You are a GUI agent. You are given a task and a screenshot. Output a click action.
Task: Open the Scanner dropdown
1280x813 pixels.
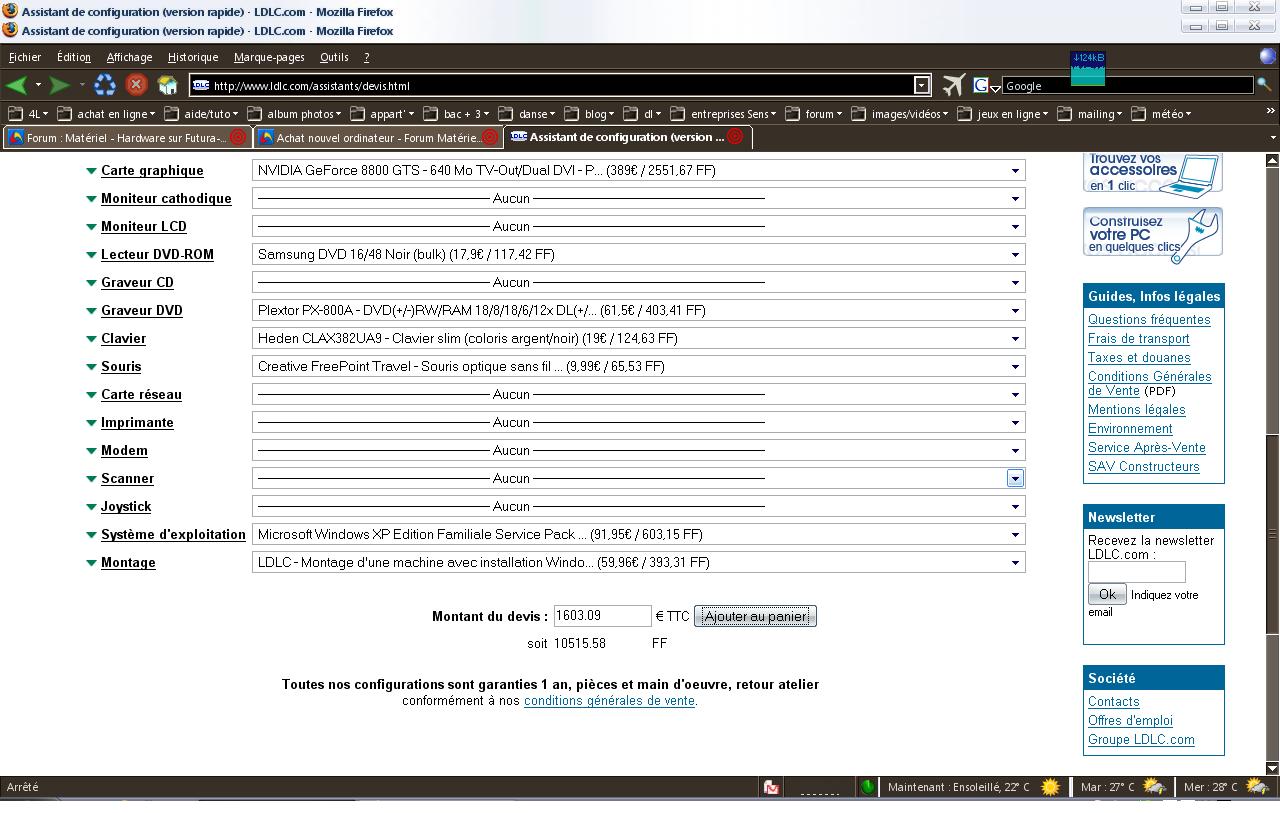tap(638, 479)
